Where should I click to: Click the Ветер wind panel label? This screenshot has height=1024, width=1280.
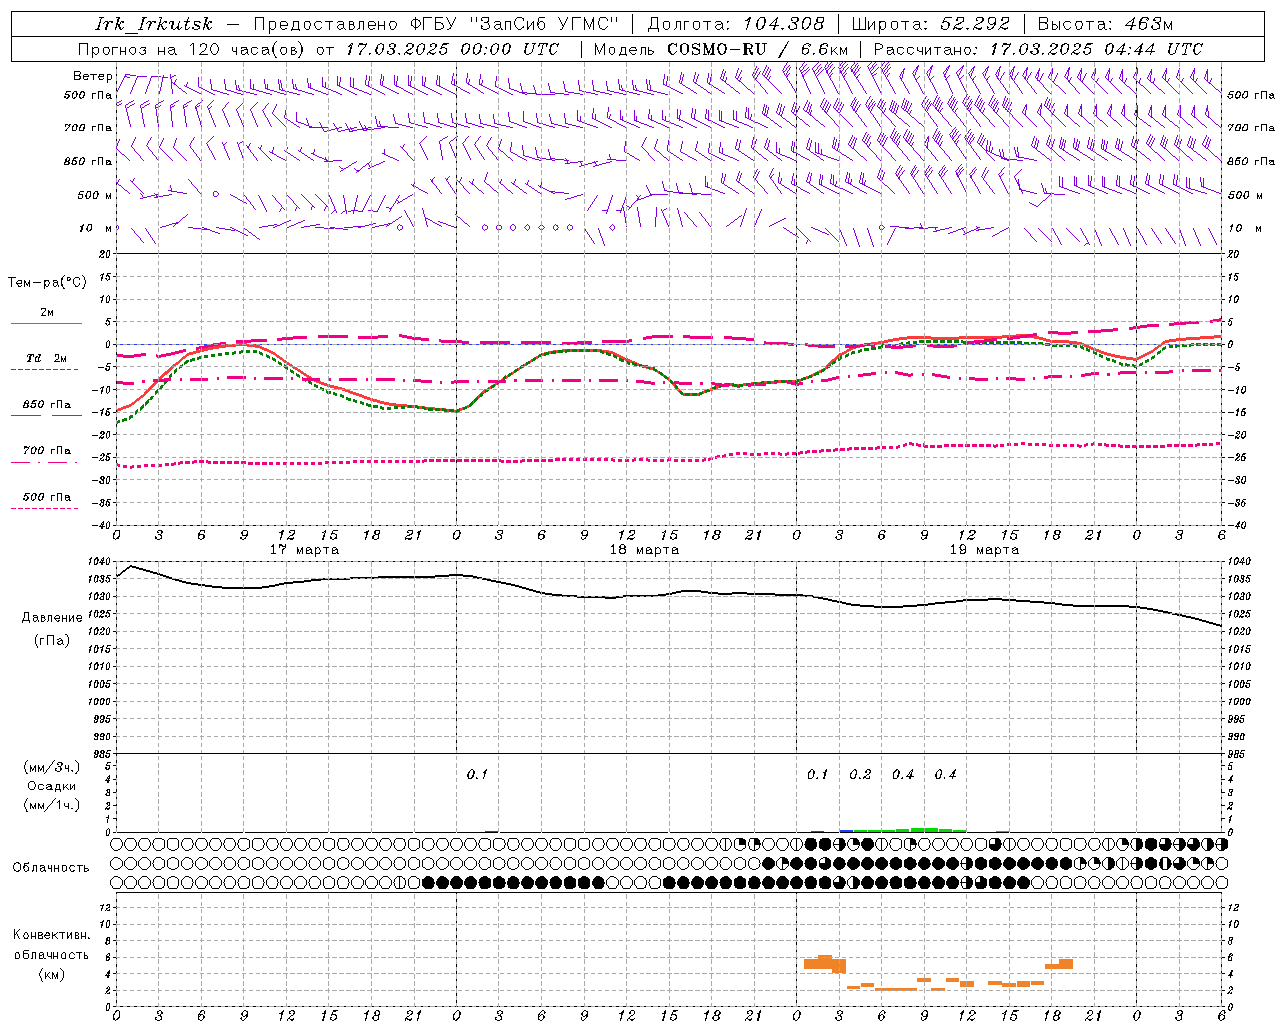[x=93, y=76]
